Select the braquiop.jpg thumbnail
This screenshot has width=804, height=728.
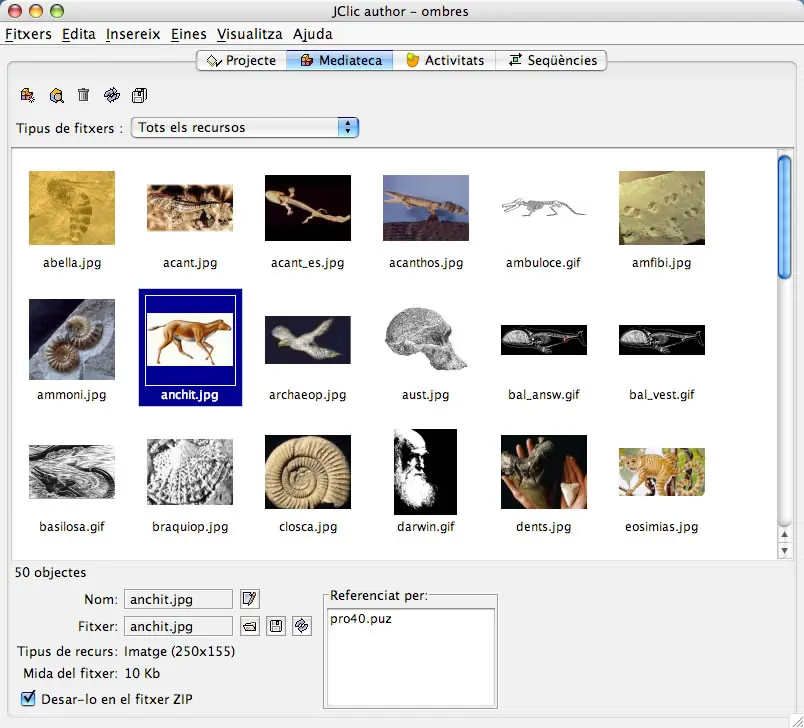pyautogui.click(x=190, y=472)
